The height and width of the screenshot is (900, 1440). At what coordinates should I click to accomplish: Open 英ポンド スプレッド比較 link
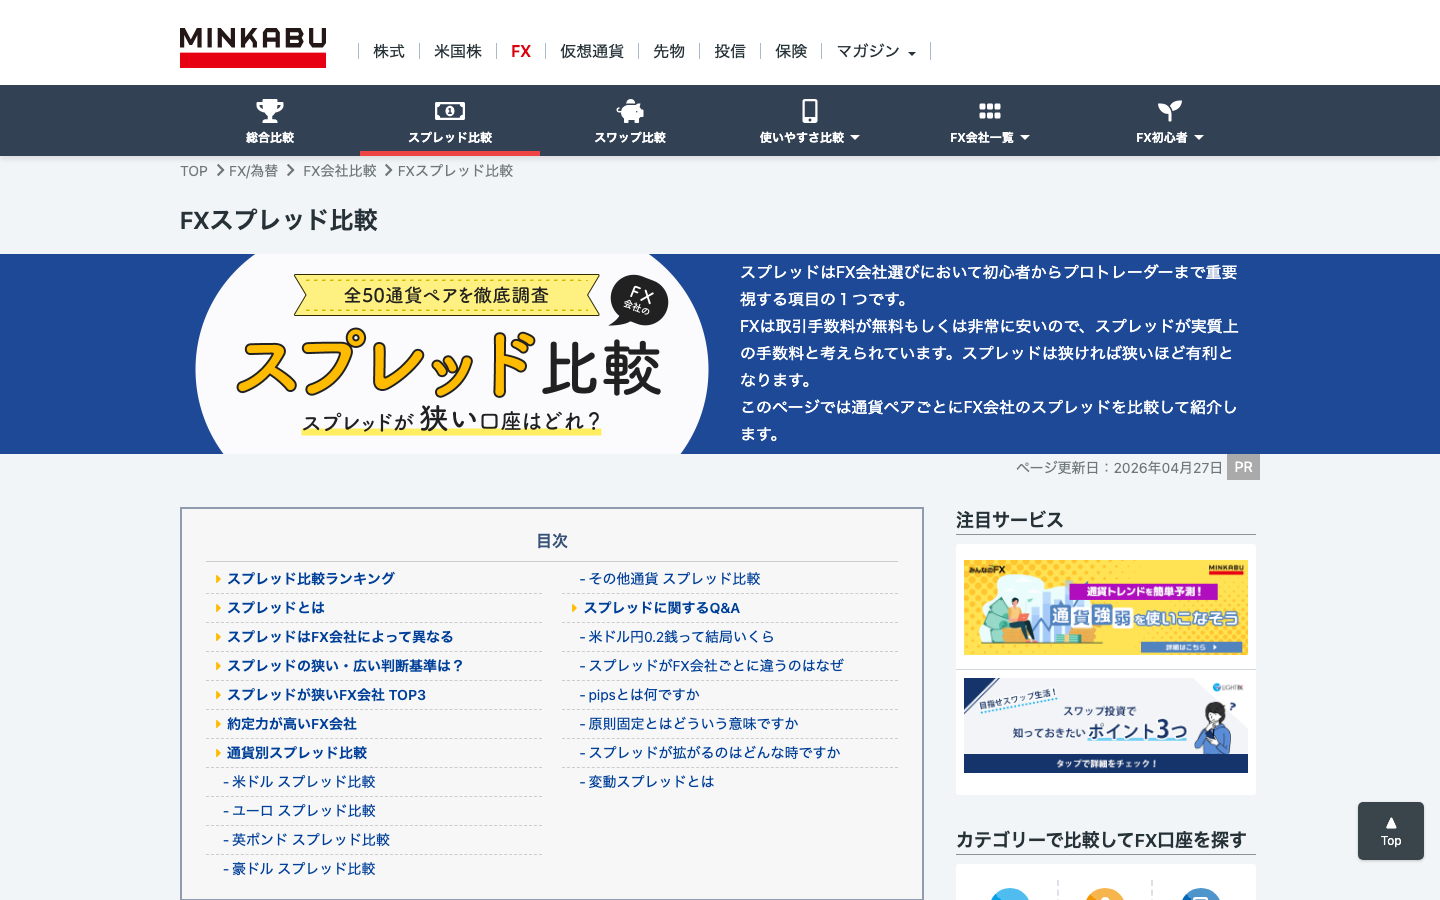311,840
